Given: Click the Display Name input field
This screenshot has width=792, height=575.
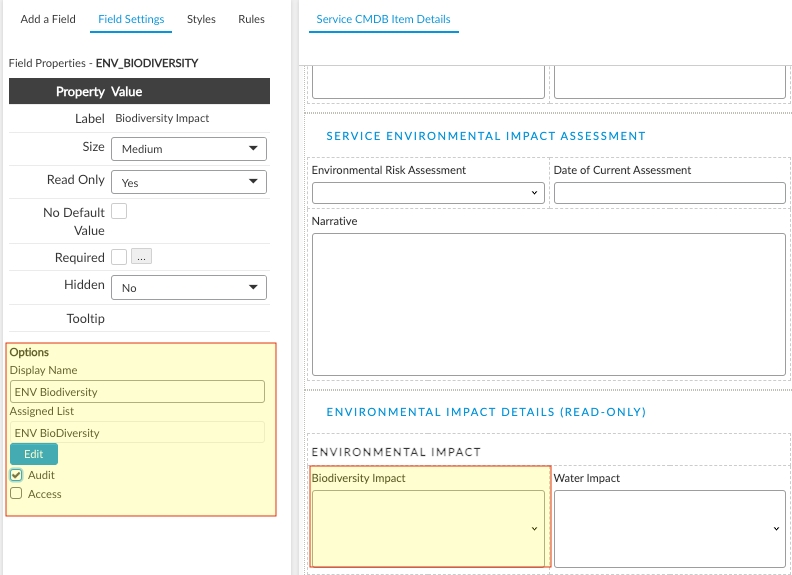Looking at the screenshot, I should point(137,392).
